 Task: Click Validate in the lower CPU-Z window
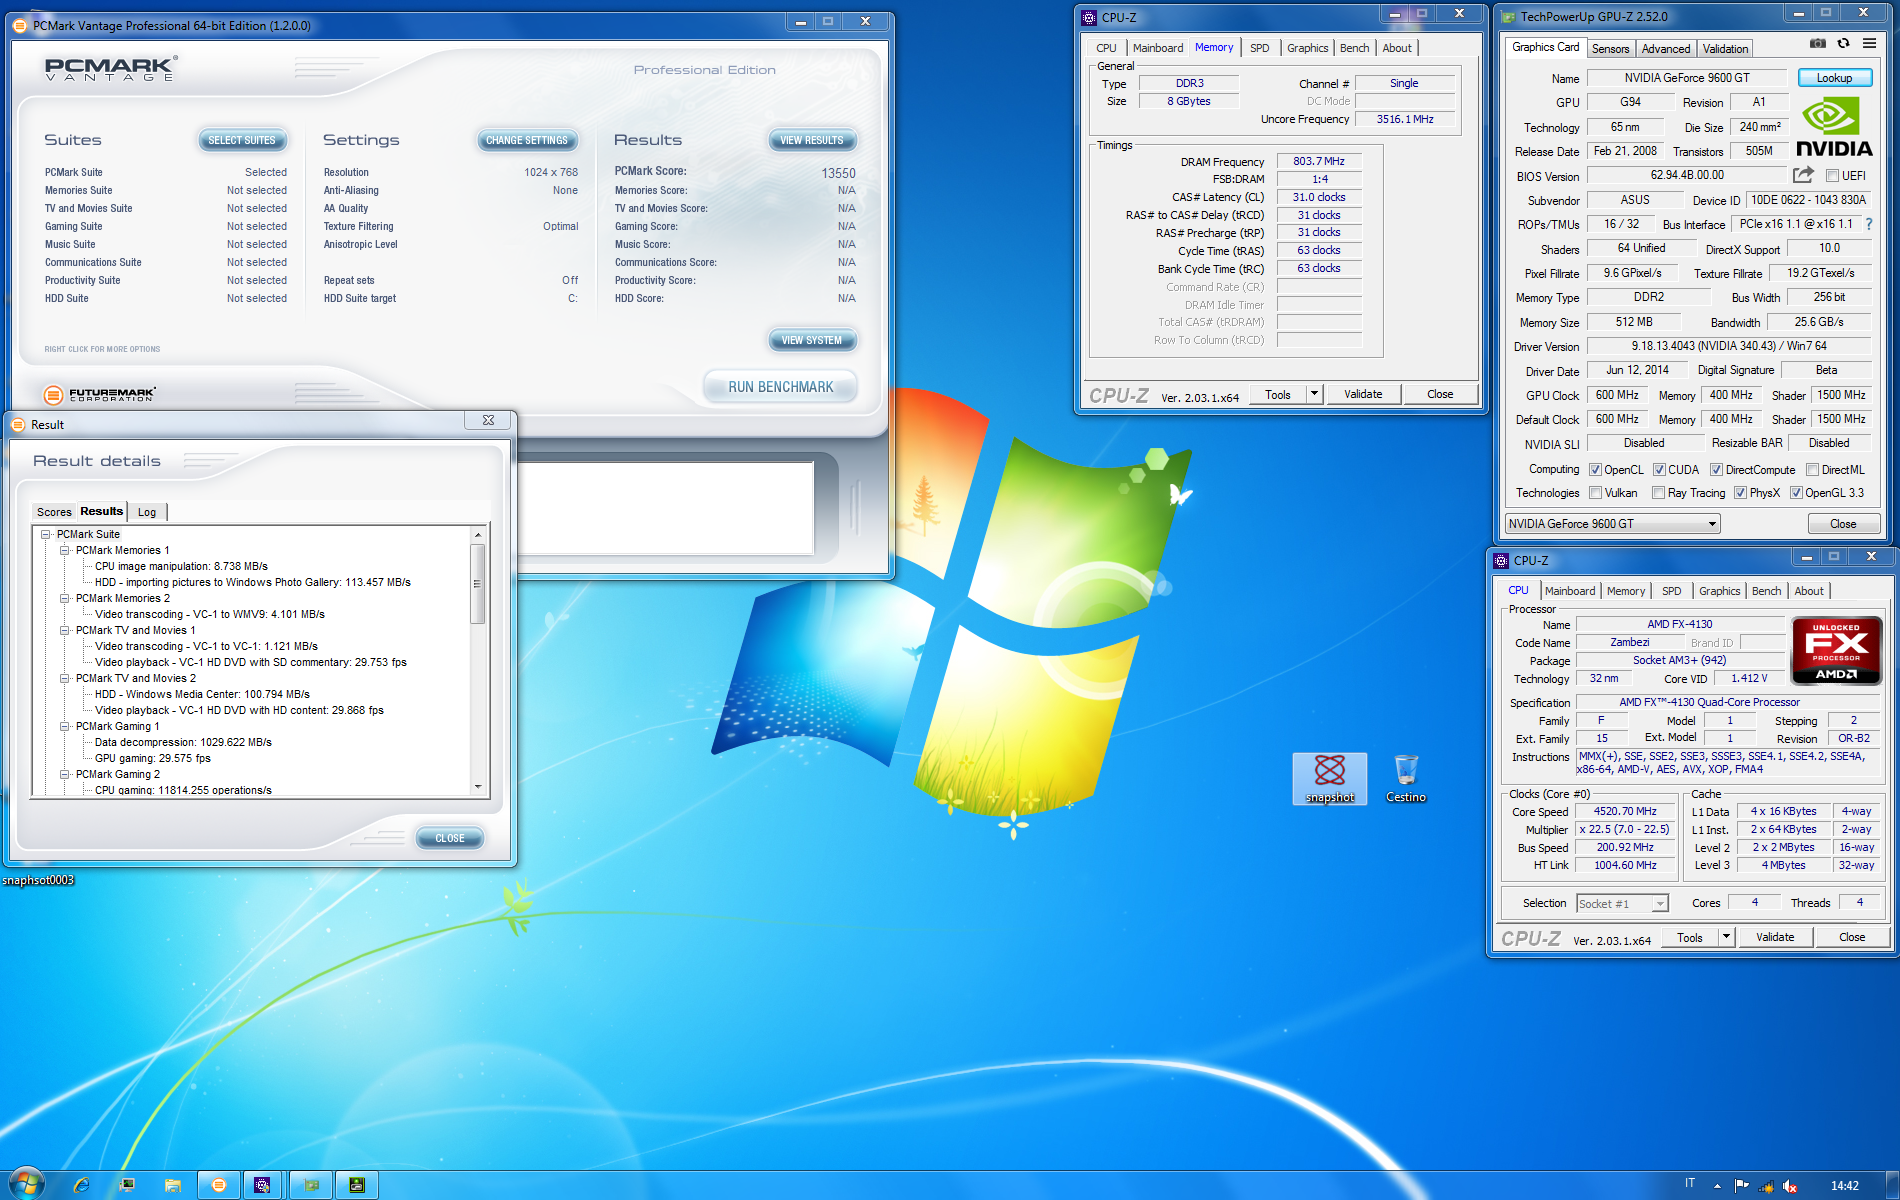click(x=1775, y=937)
